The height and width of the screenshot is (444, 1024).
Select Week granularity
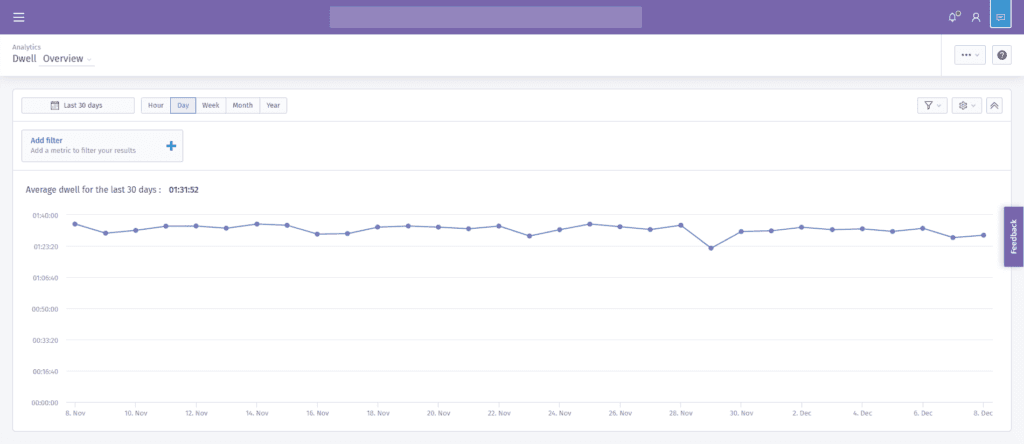(x=210, y=105)
